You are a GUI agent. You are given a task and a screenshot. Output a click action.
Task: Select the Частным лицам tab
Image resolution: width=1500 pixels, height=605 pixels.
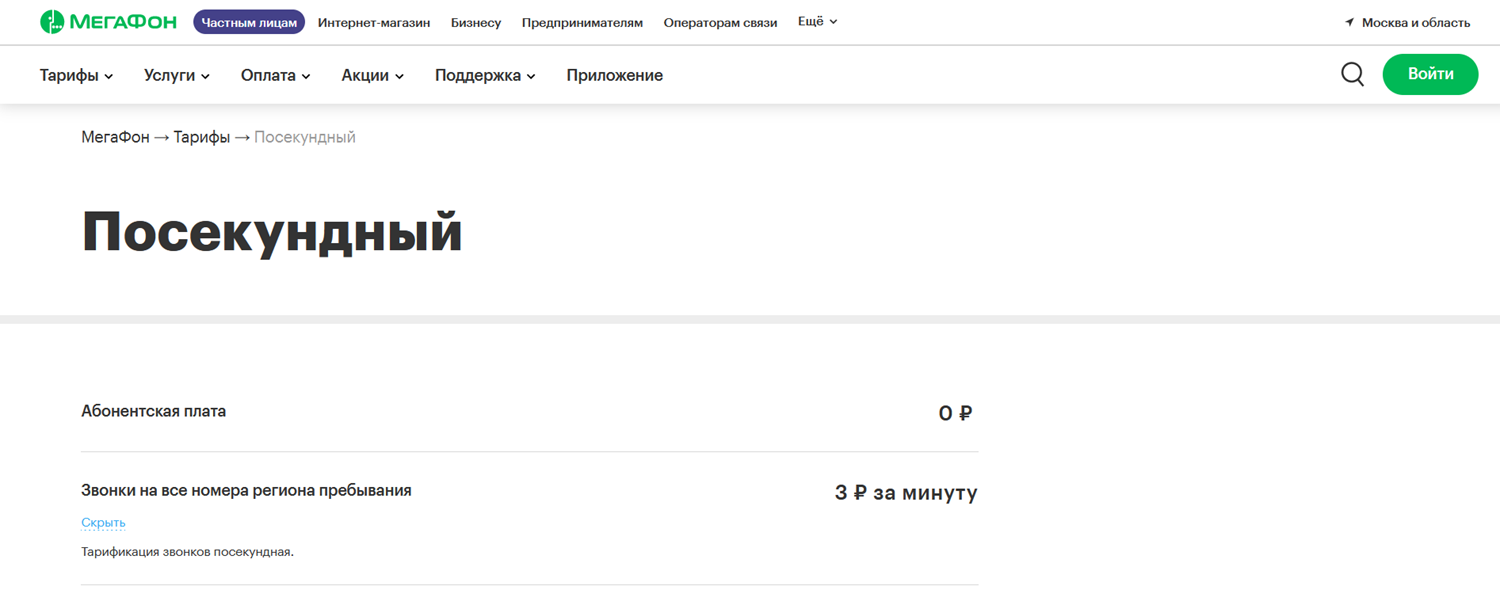249,22
